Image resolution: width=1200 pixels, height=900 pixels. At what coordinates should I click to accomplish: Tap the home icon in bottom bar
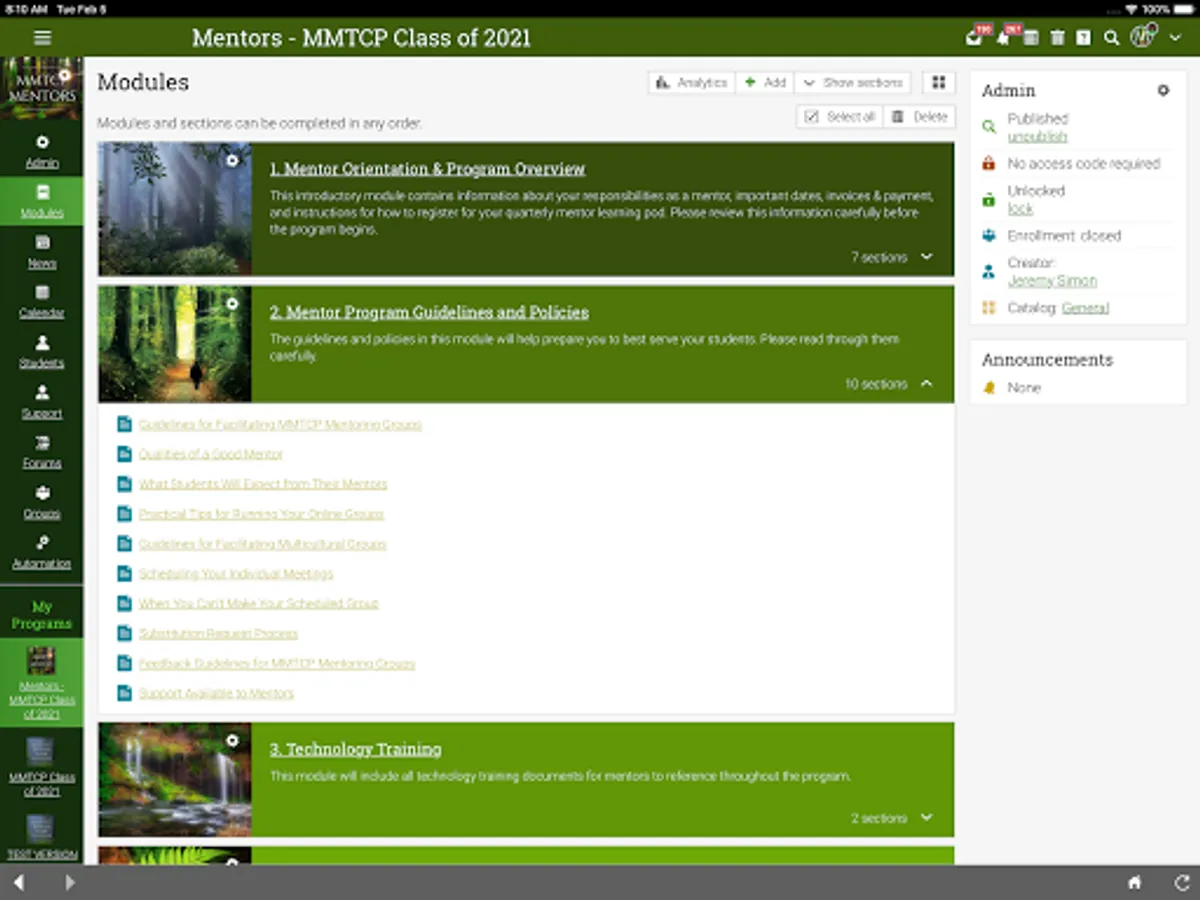[x=1134, y=883]
